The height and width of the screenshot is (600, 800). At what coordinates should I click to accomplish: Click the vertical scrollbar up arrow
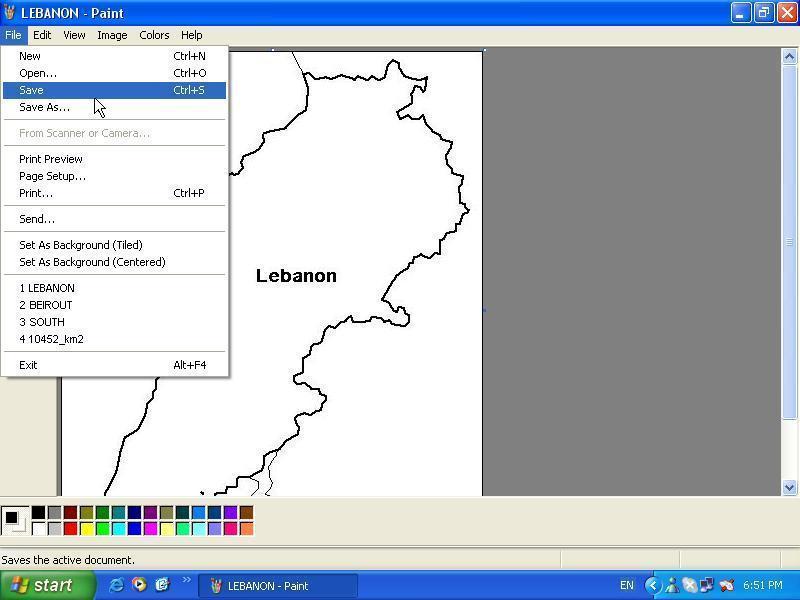pos(789,56)
